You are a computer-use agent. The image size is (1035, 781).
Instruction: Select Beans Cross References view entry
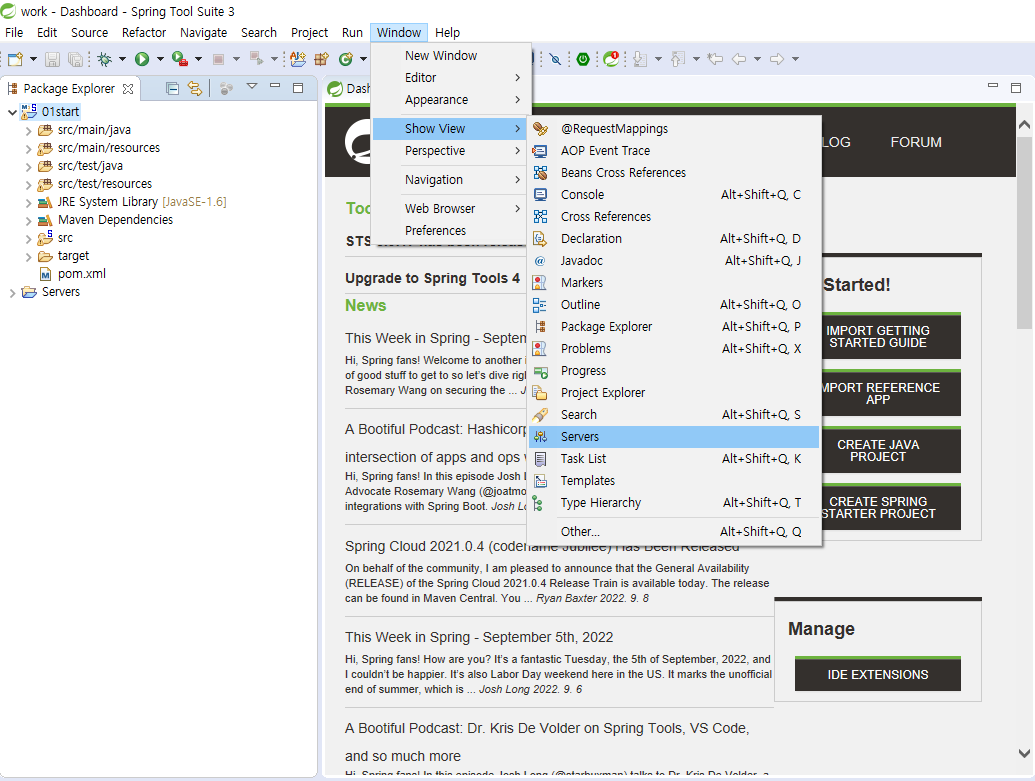[x=674, y=173]
